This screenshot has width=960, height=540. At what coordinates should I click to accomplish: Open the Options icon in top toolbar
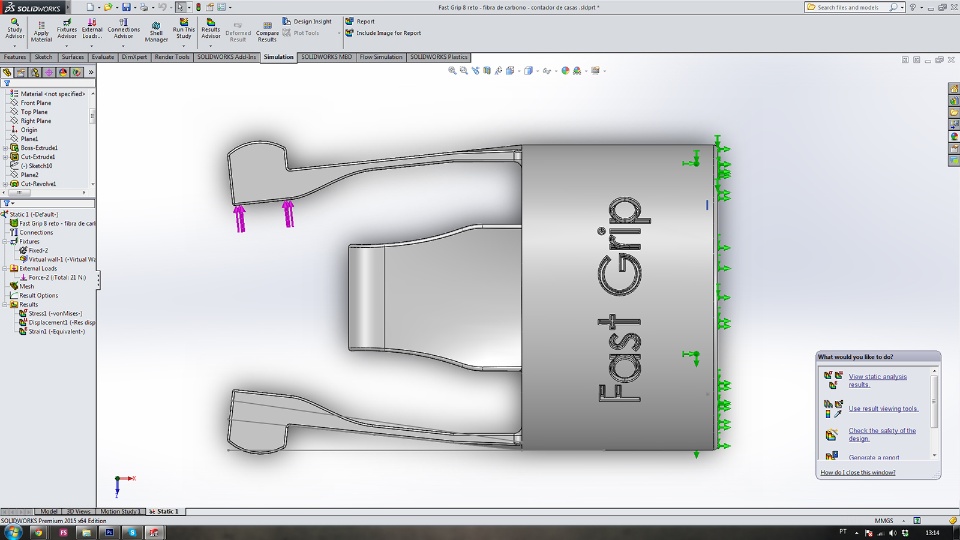pos(222,7)
